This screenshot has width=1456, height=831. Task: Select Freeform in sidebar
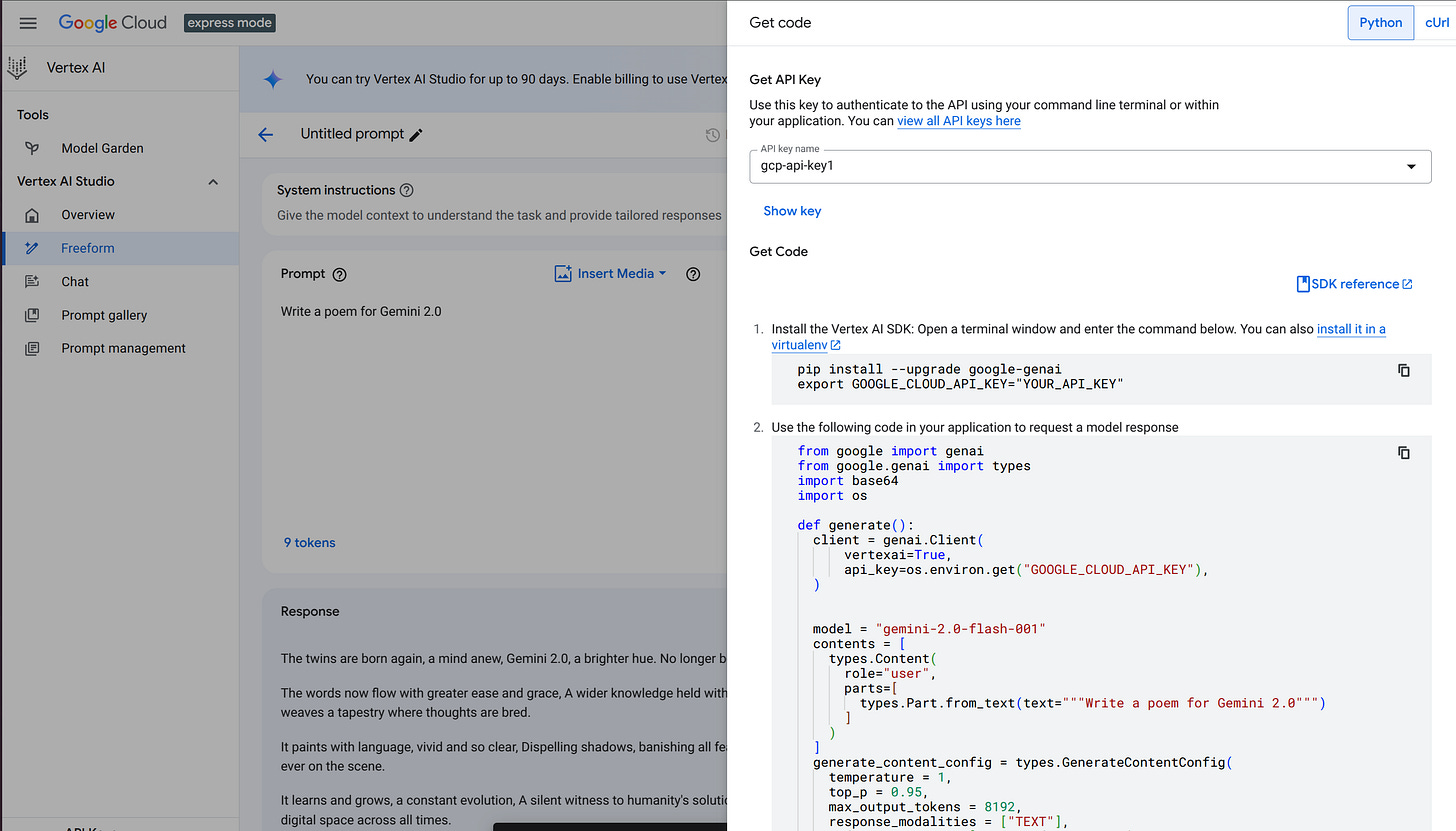click(121, 248)
